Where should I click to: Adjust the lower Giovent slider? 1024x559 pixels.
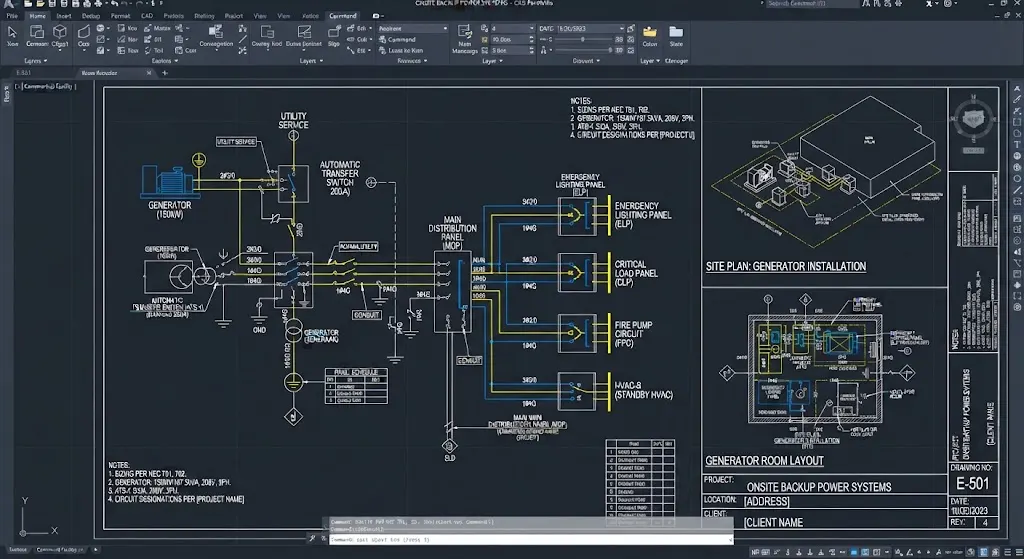(x=581, y=50)
